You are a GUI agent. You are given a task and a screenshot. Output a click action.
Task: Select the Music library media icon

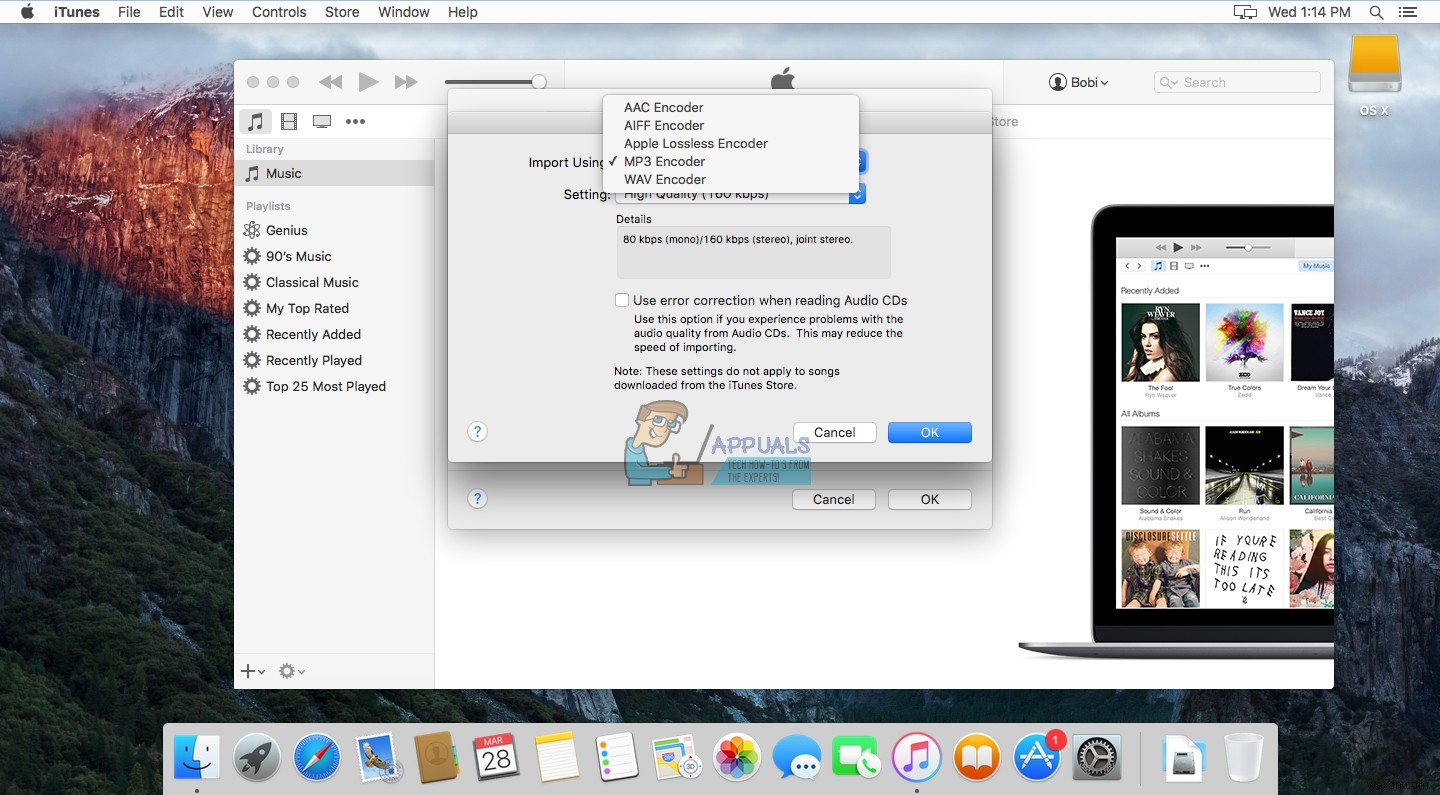[256, 121]
